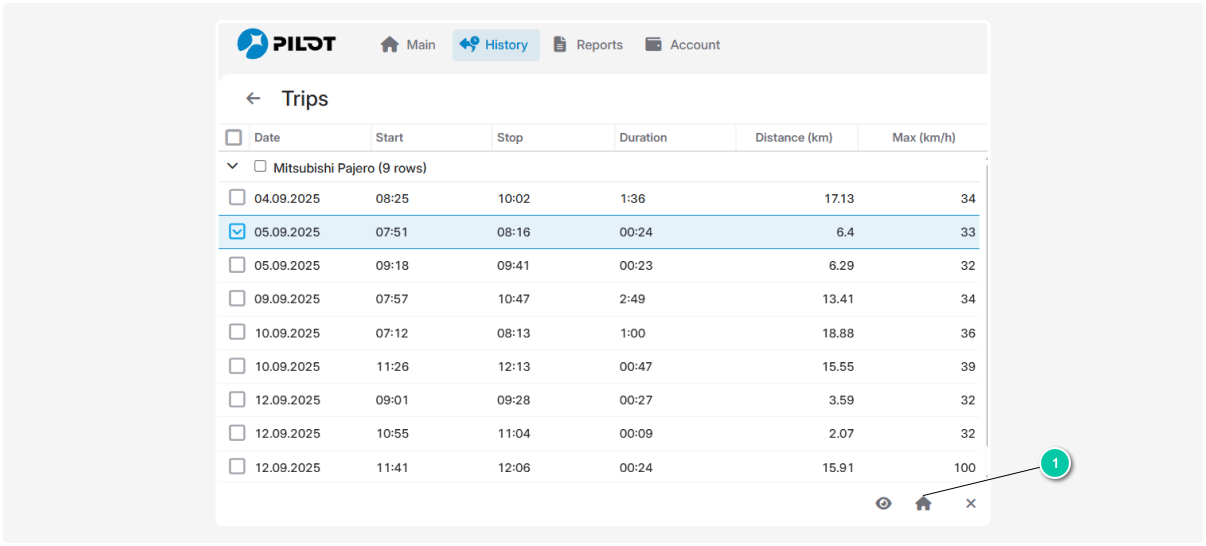
Task: Click the Max (km/h) column header
Action: 923,138
